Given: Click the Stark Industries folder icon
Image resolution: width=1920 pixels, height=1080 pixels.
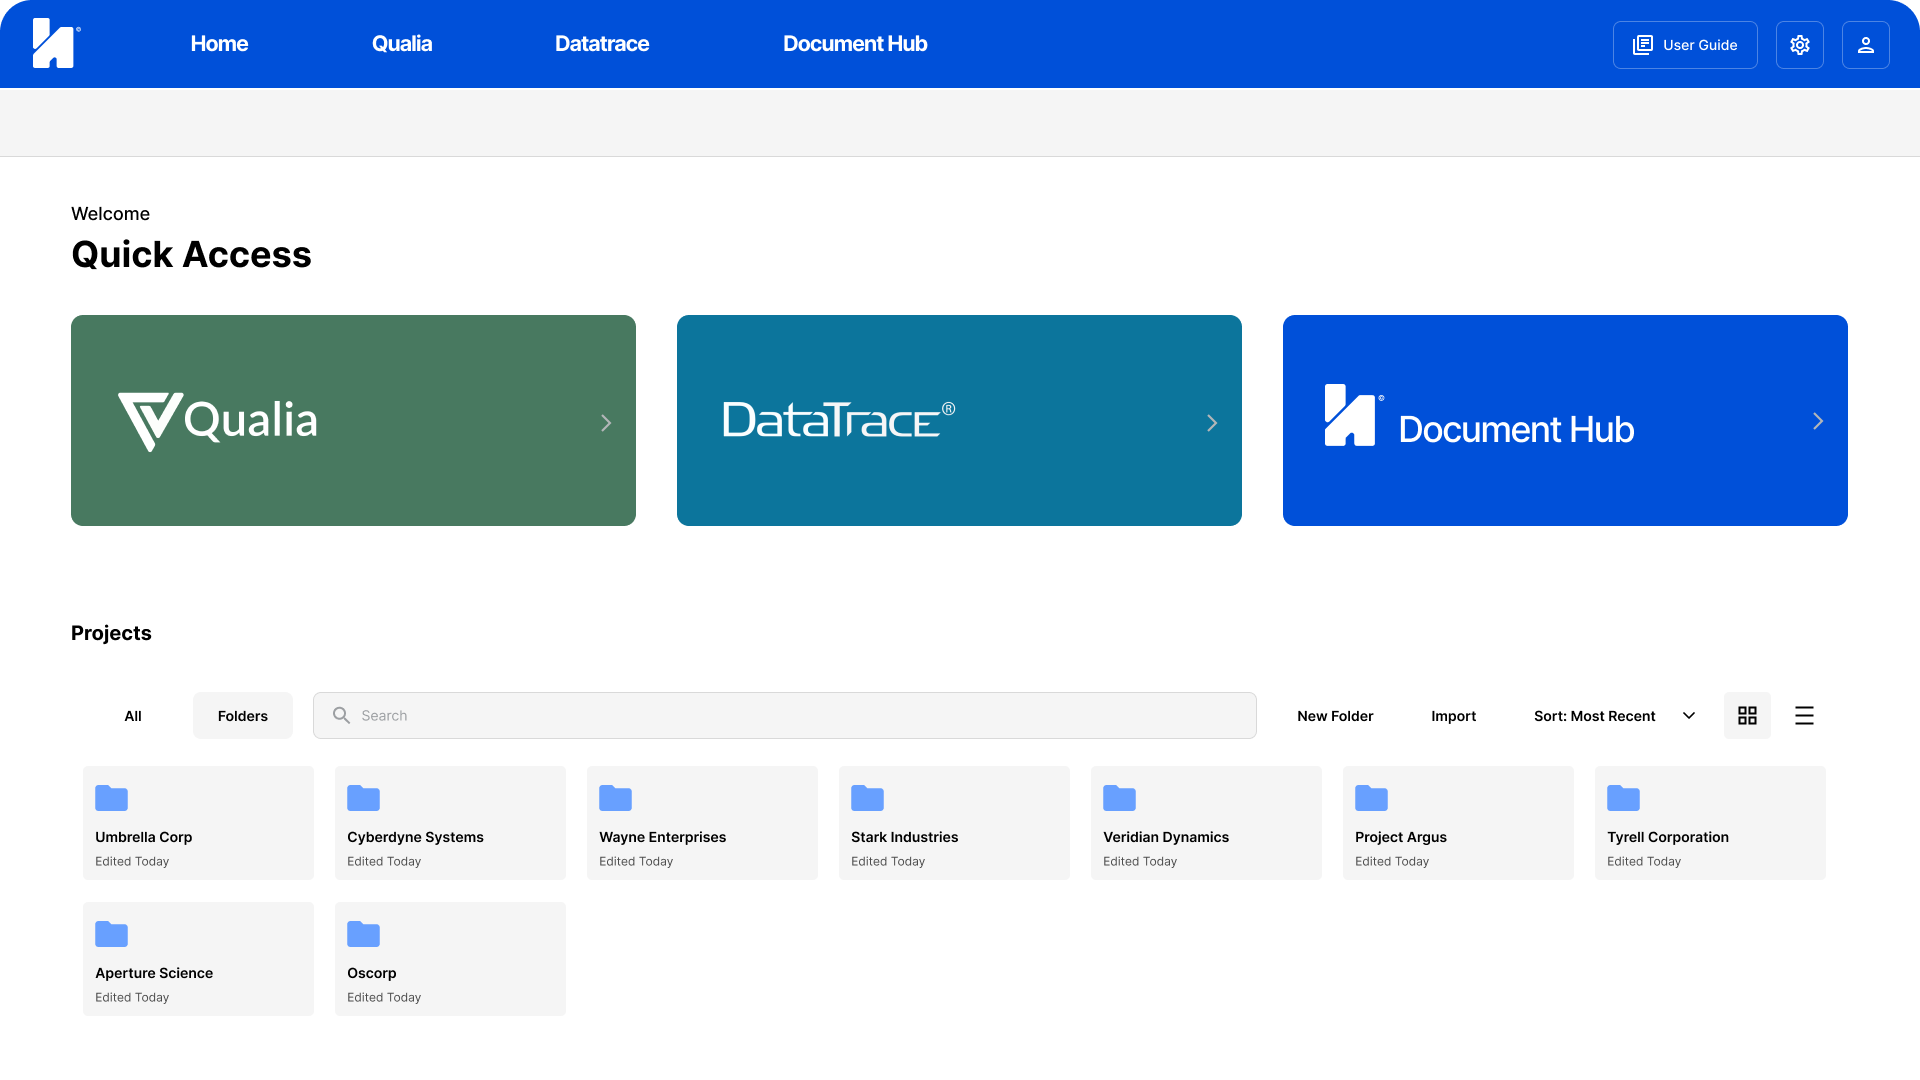Looking at the screenshot, I should tap(867, 798).
